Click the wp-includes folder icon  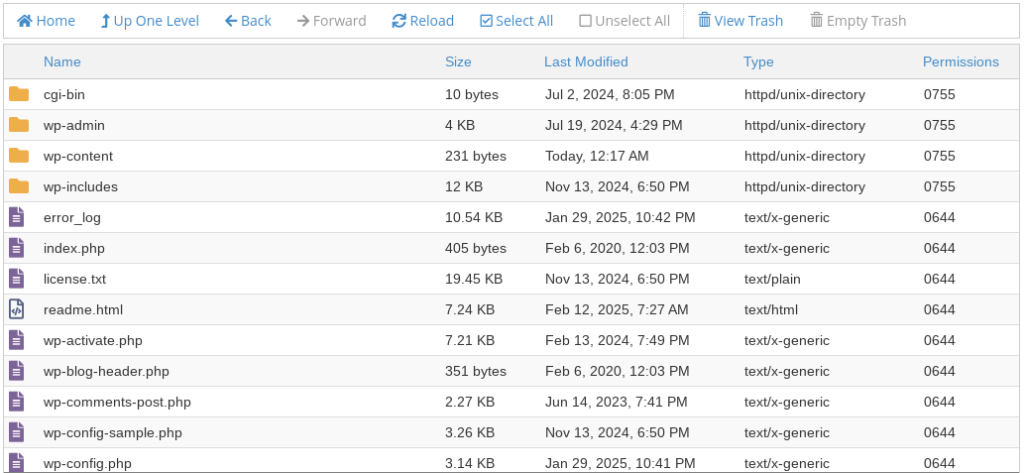19,186
